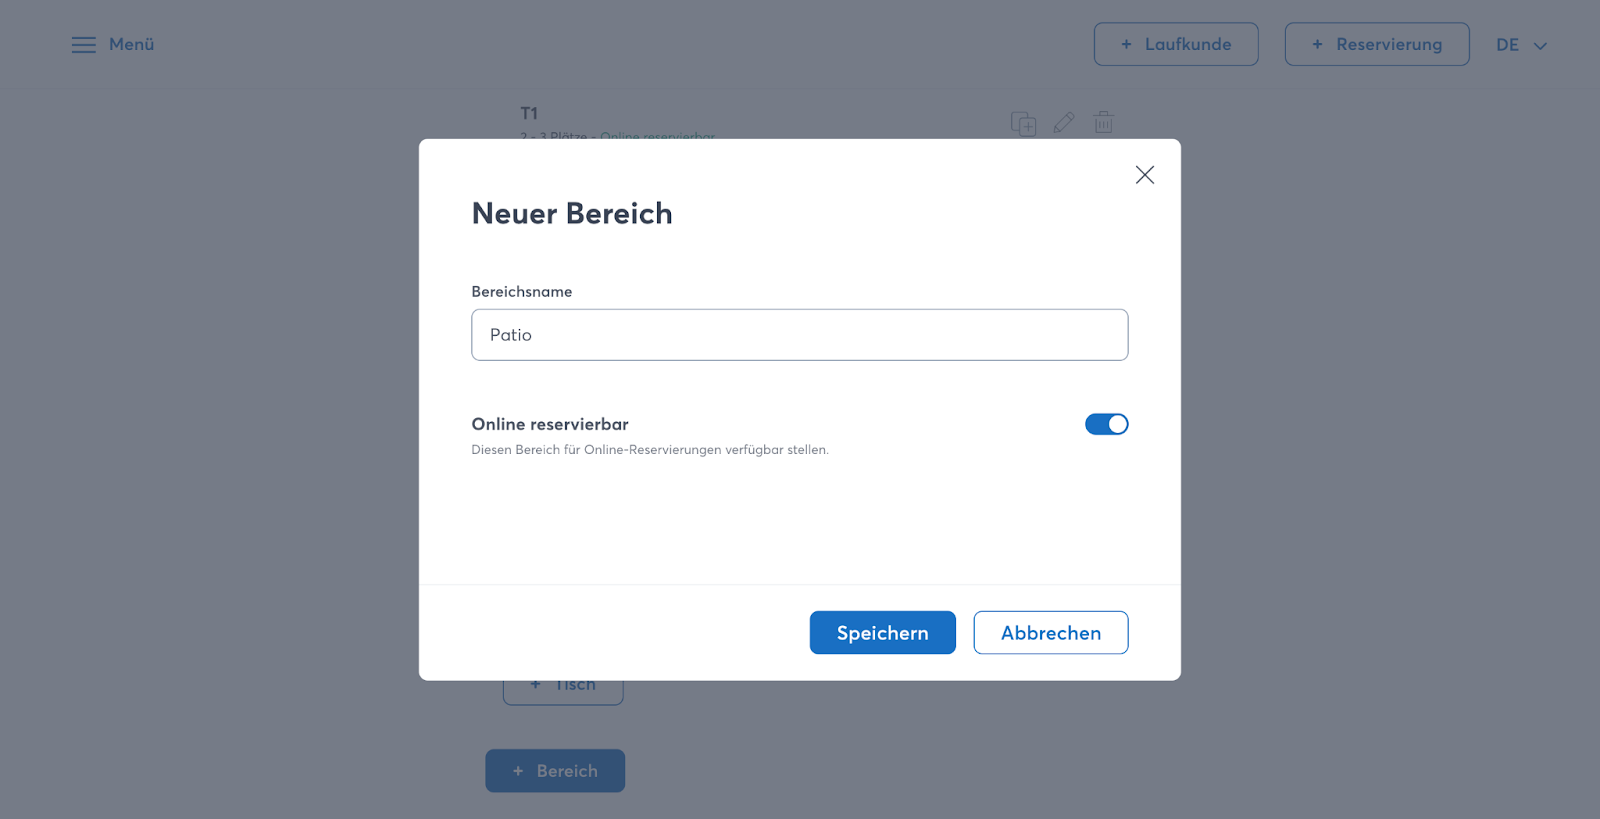The width and height of the screenshot is (1600, 819).
Task: Open the DE language dropdown
Action: click(x=1507, y=45)
